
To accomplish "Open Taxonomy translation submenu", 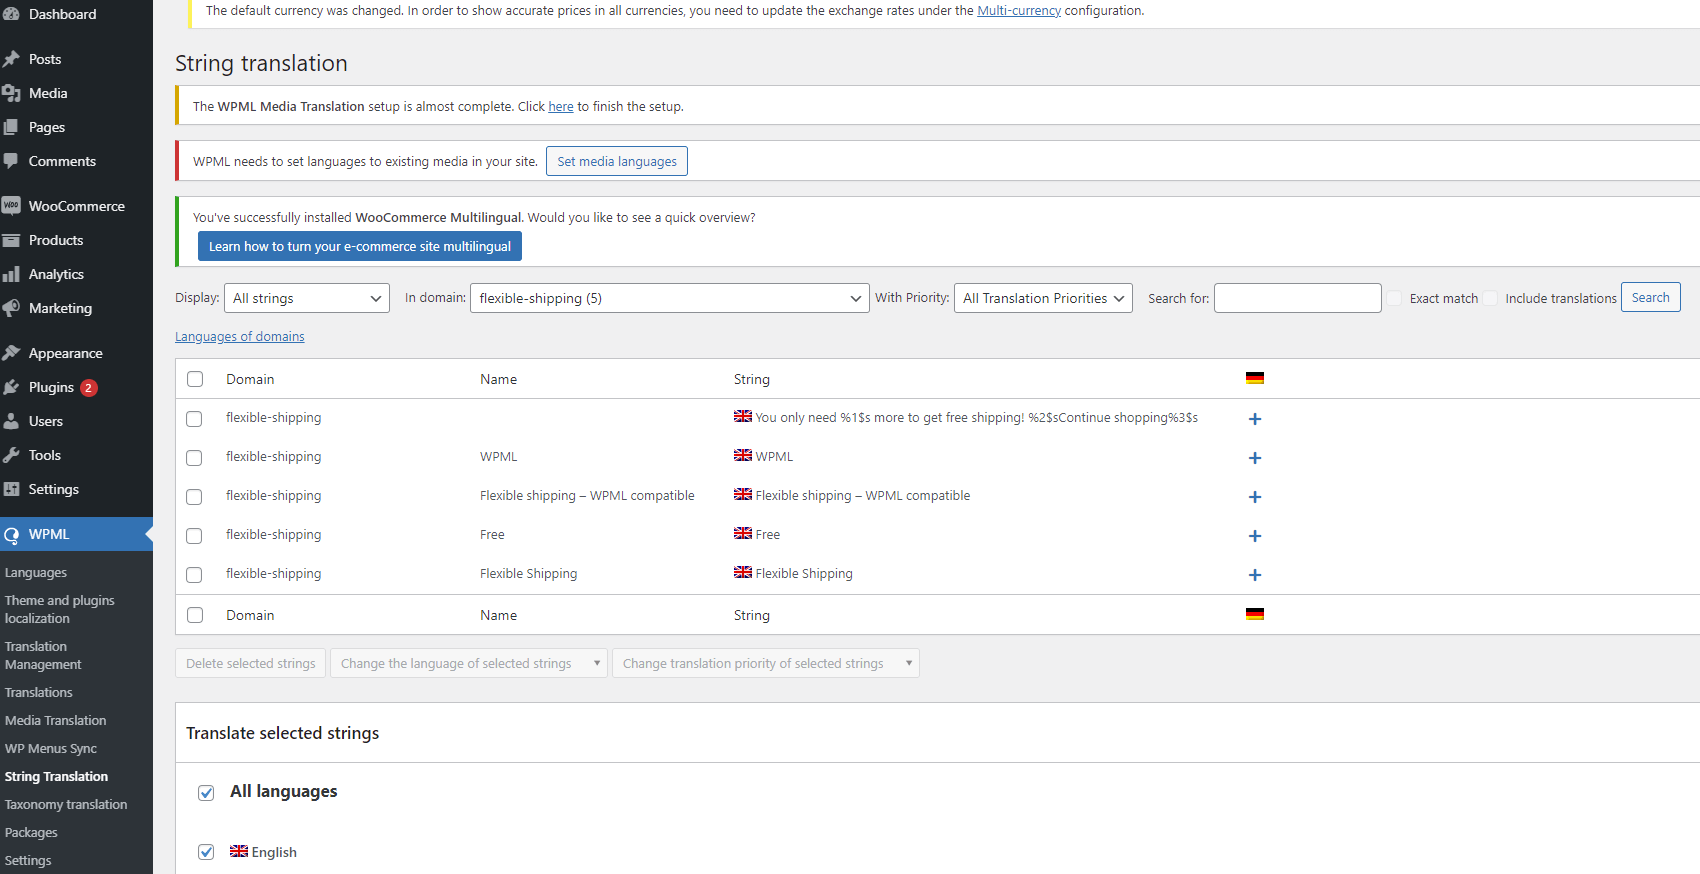I will click(66, 804).
